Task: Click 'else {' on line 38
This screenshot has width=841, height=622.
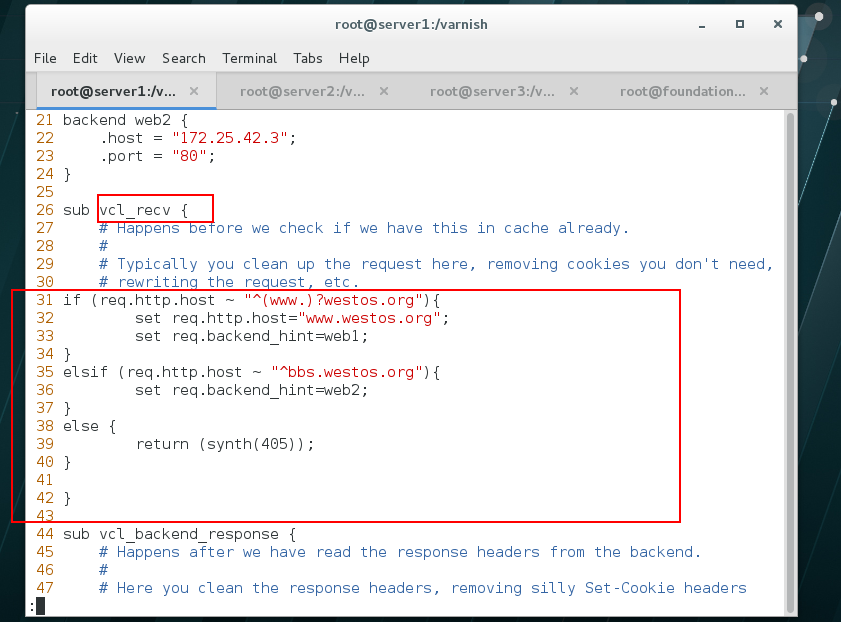Action: (90, 426)
